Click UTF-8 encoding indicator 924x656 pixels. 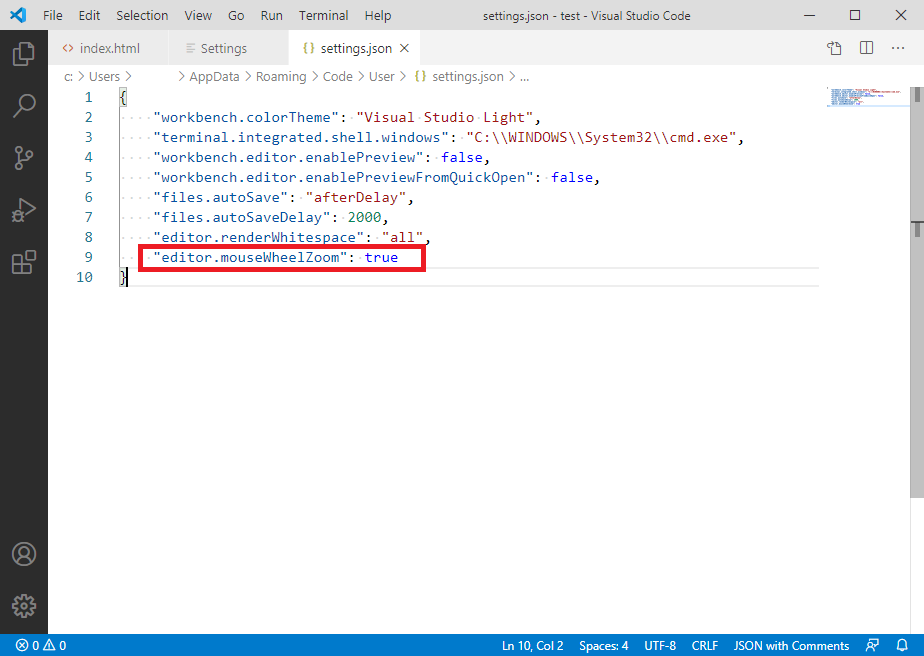pos(660,645)
